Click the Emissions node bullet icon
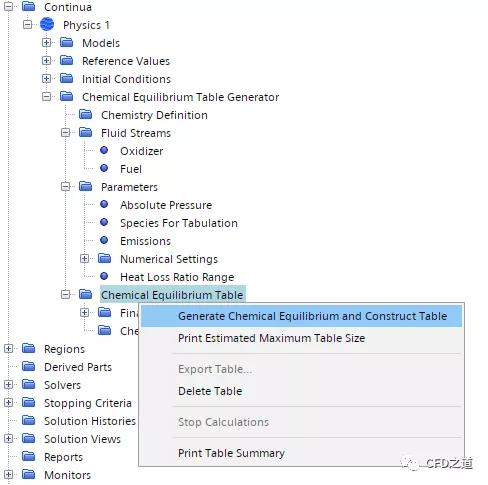The height and width of the screenshot is (485, 488). [x=104, y=240]
